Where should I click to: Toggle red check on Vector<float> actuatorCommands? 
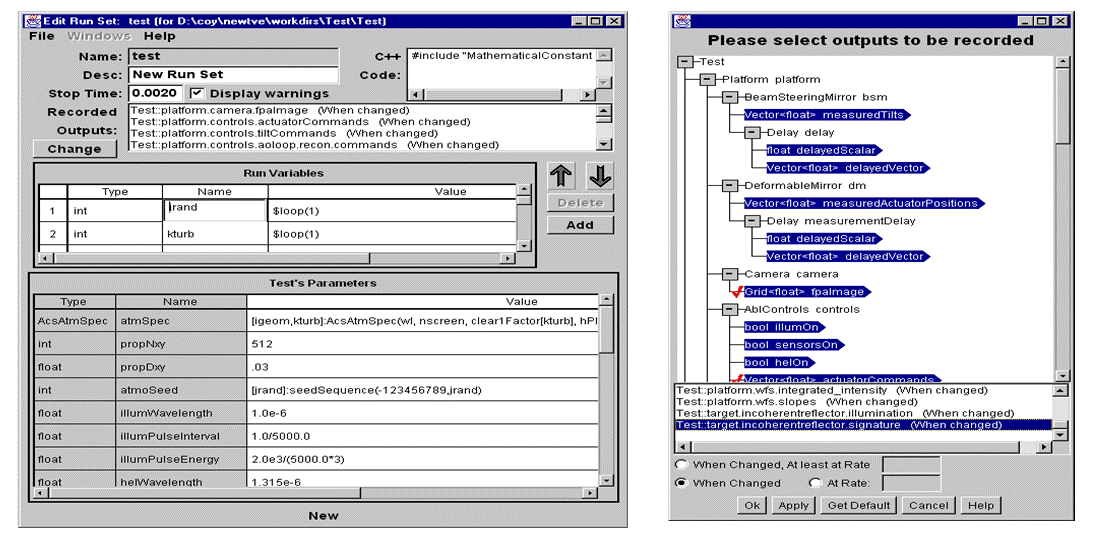point(735,379)
